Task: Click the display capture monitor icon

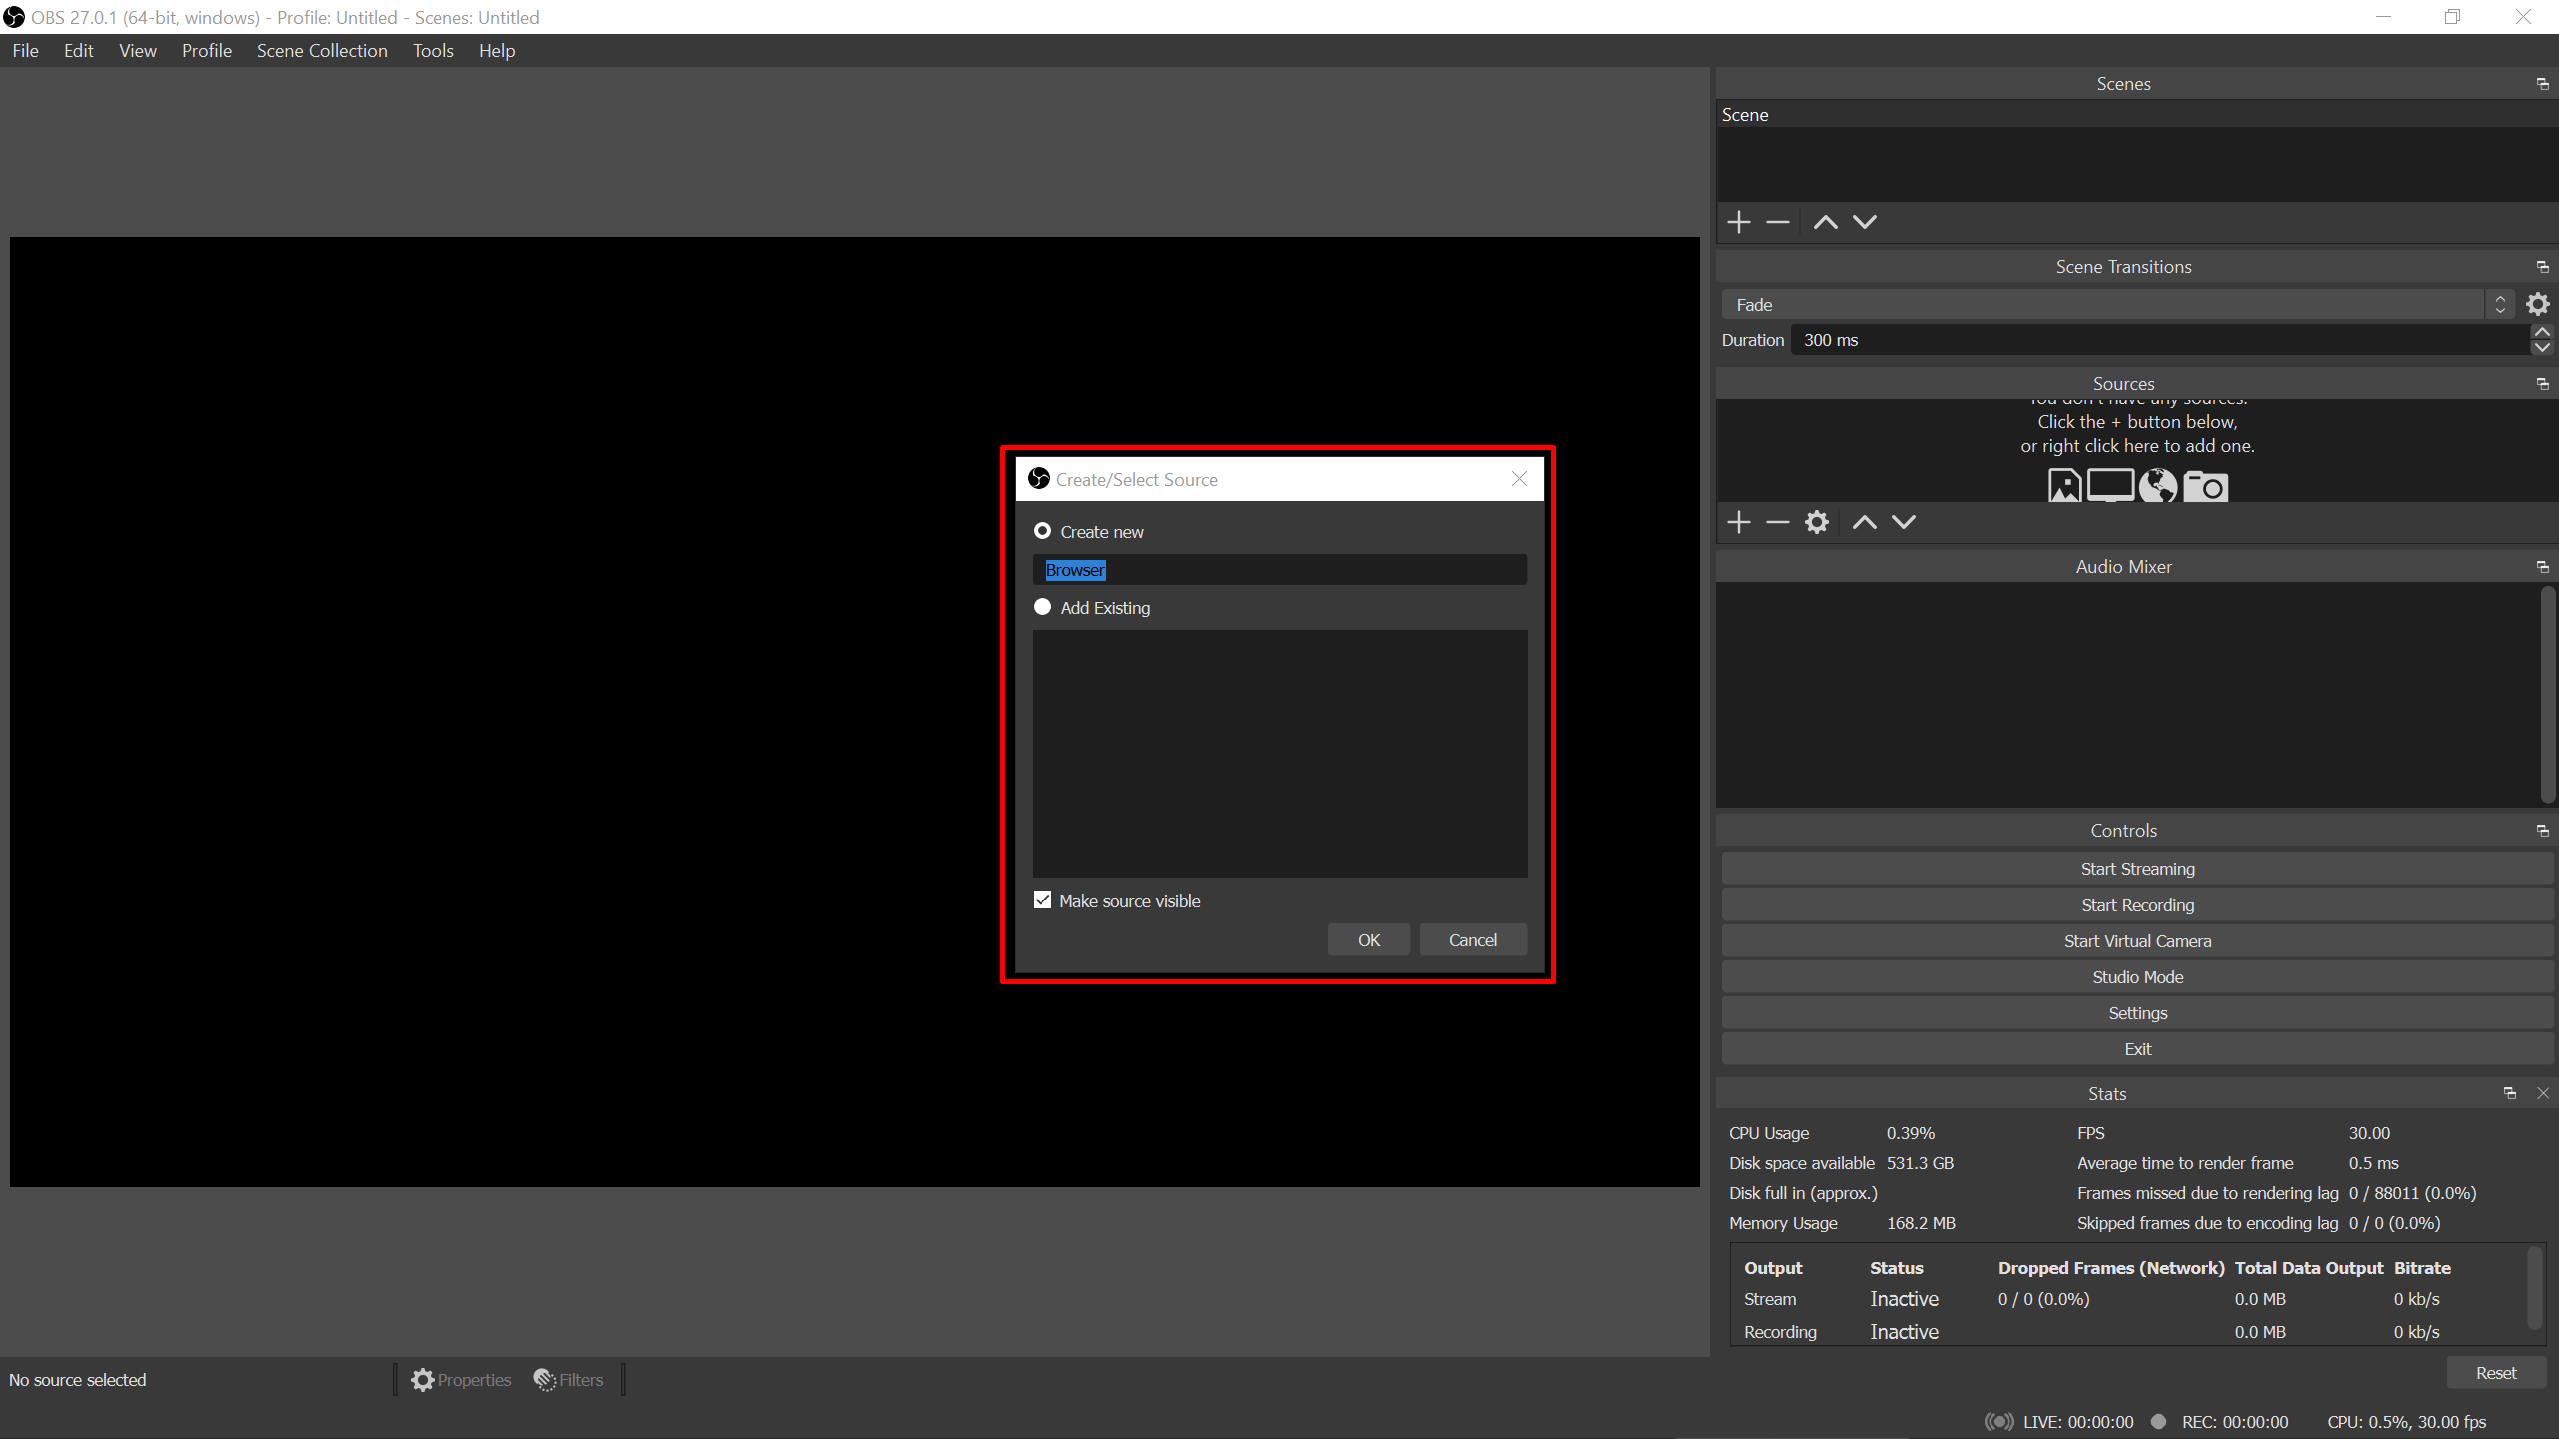Action: 2110,486
